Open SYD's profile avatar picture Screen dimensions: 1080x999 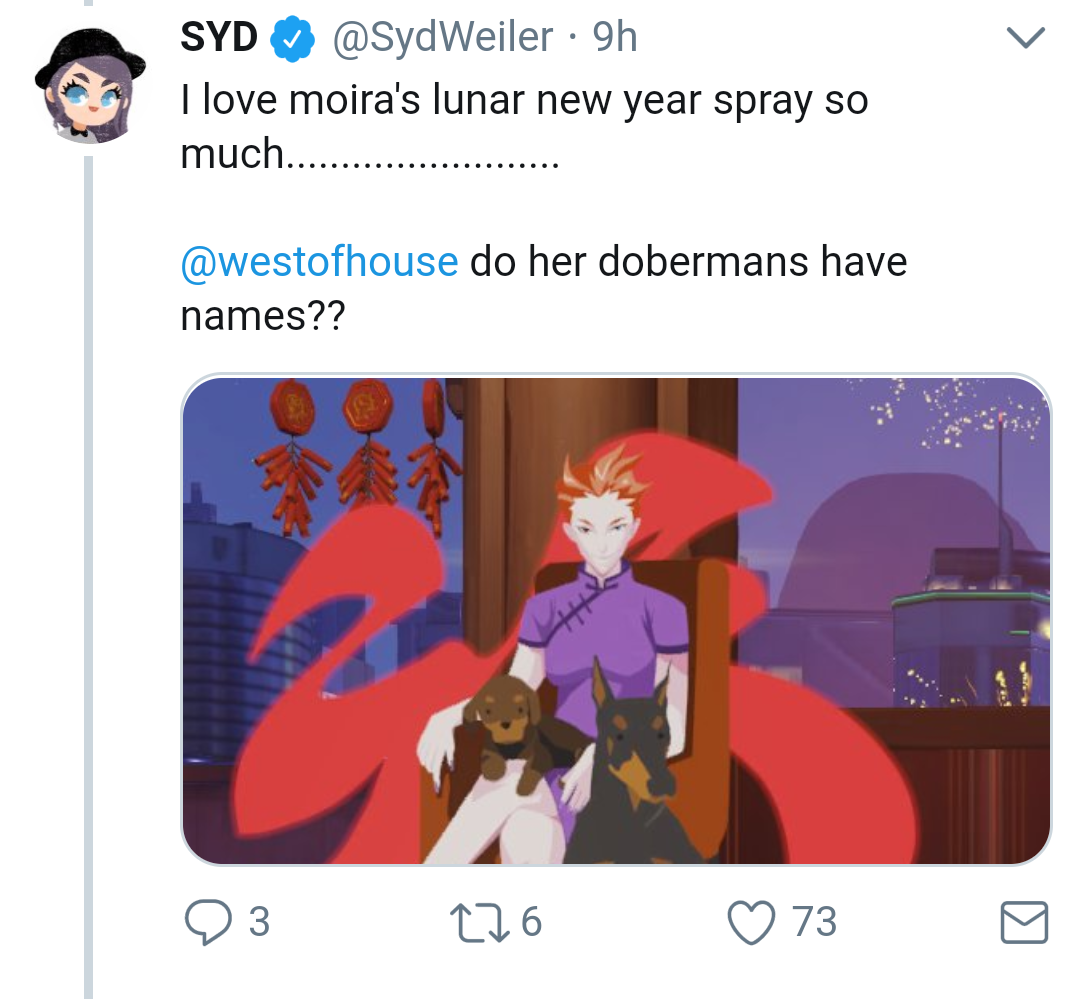90,85
